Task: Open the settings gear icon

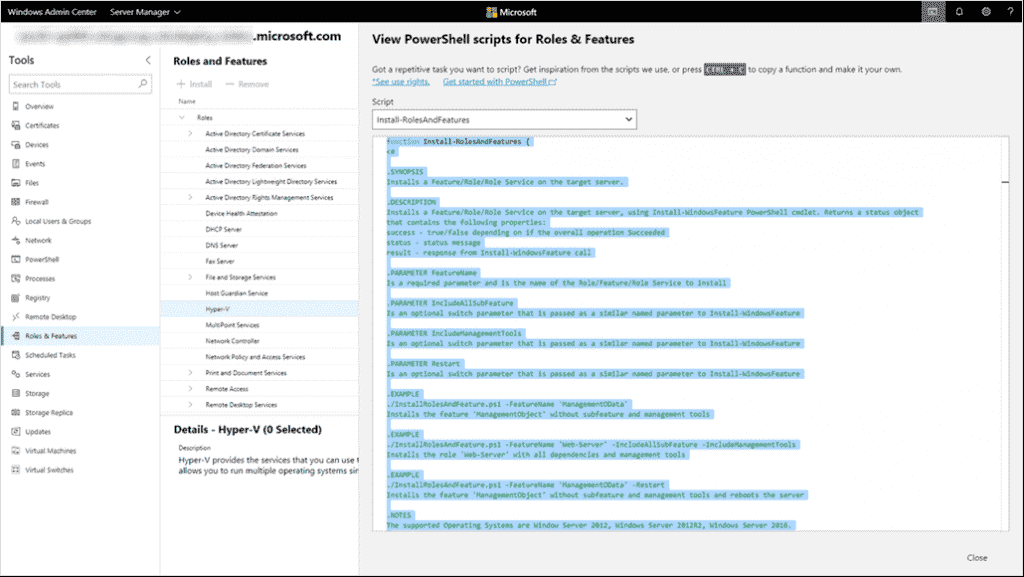Action: [986, 12]
